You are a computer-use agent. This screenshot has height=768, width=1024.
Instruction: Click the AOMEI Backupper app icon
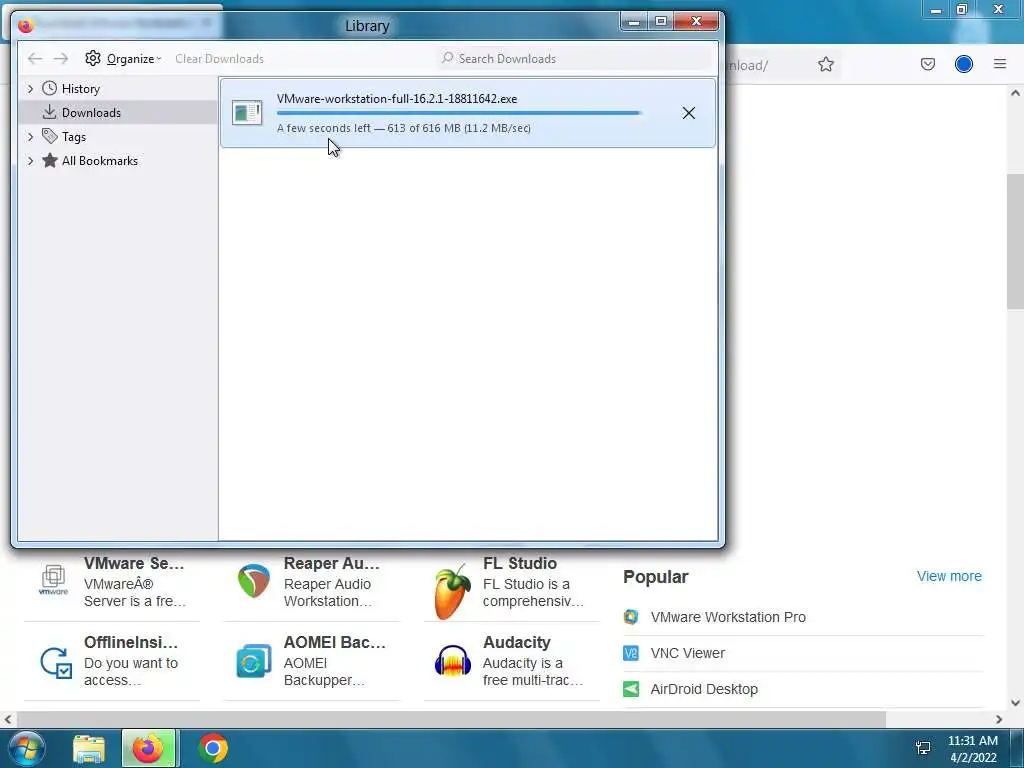pos(253,661)
